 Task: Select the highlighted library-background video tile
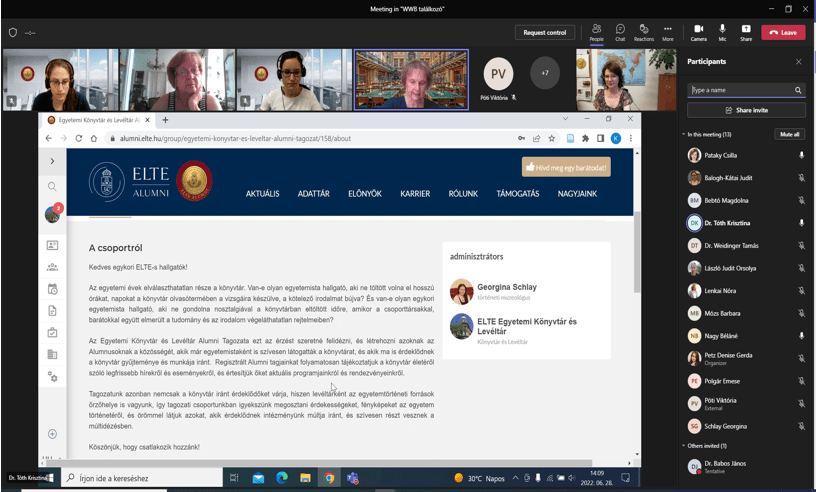411,80
